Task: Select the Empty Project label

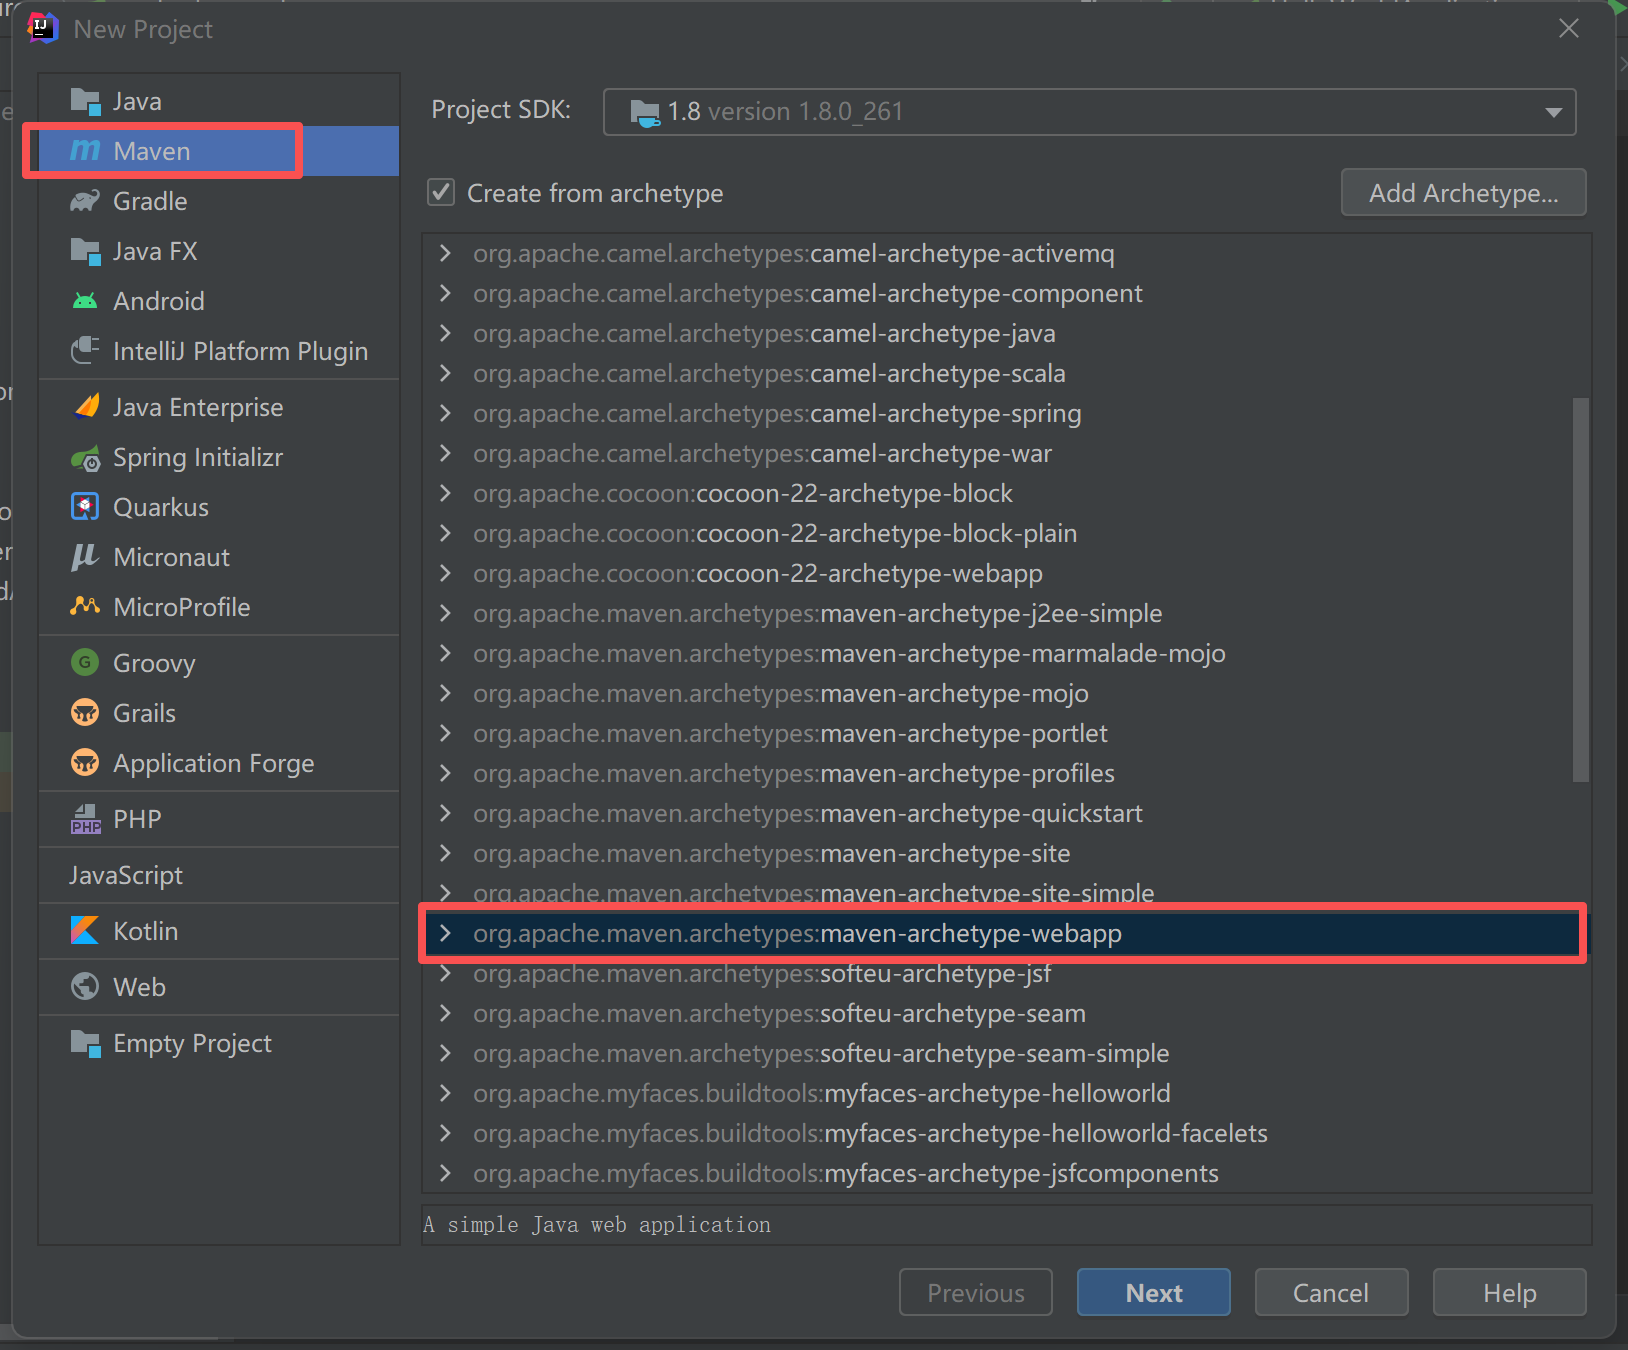Action: point(193,1043)
